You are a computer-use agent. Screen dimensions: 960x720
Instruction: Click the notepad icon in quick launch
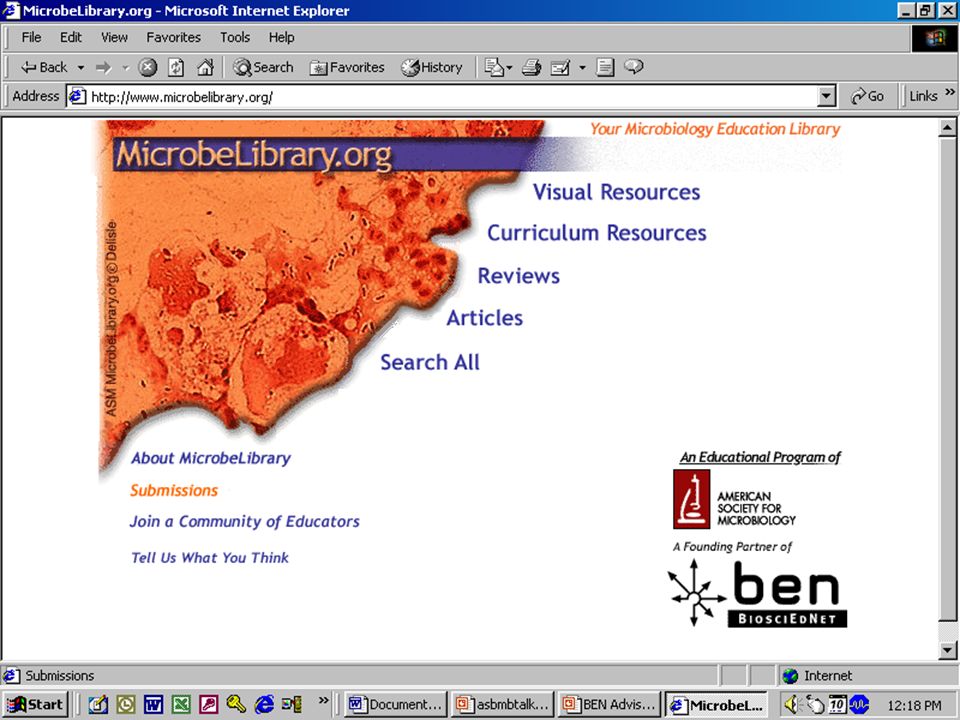click(x=98, y=705)
